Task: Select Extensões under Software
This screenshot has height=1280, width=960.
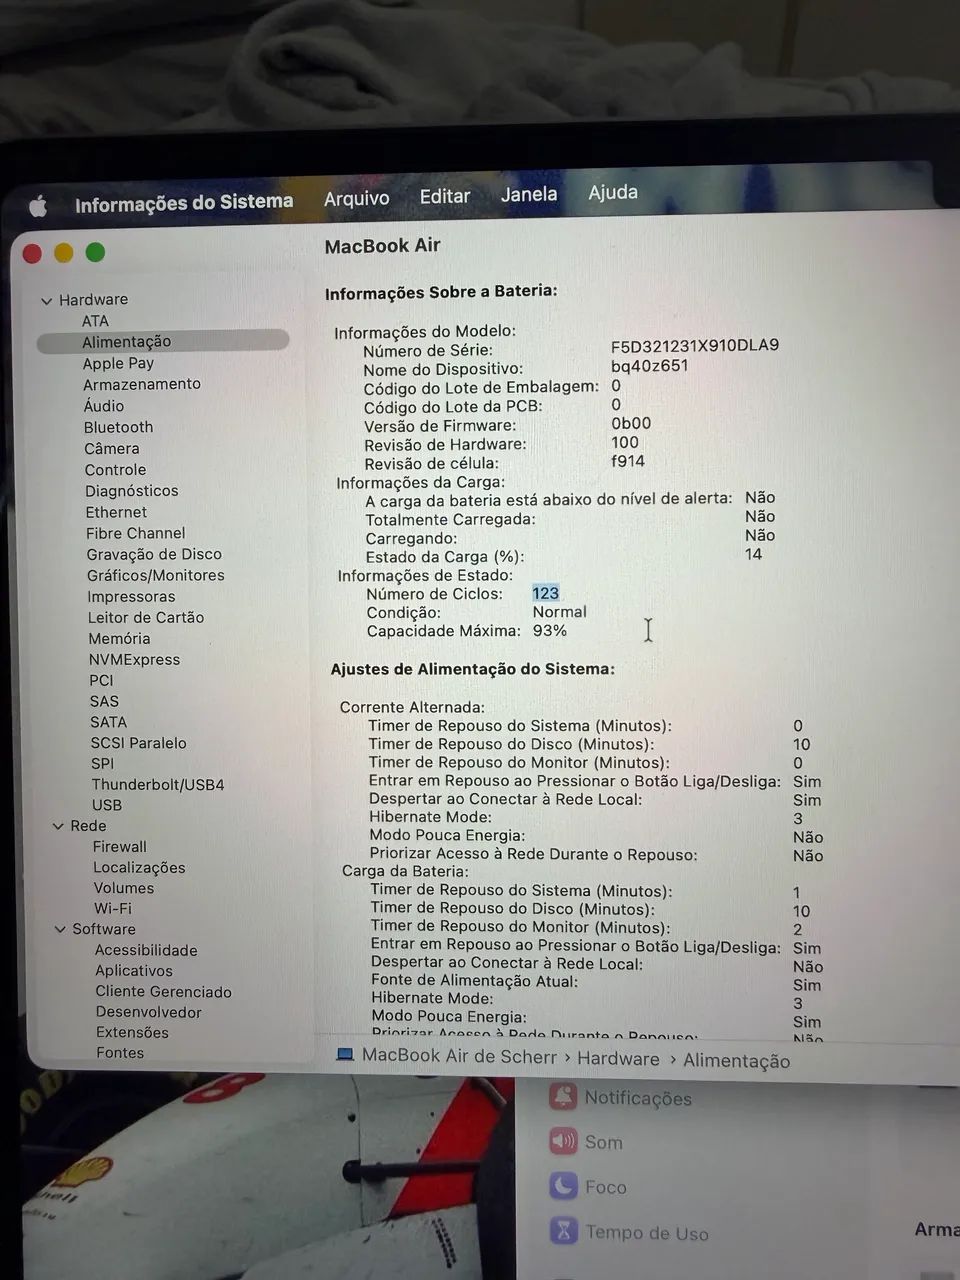Action: (132, 1032)
